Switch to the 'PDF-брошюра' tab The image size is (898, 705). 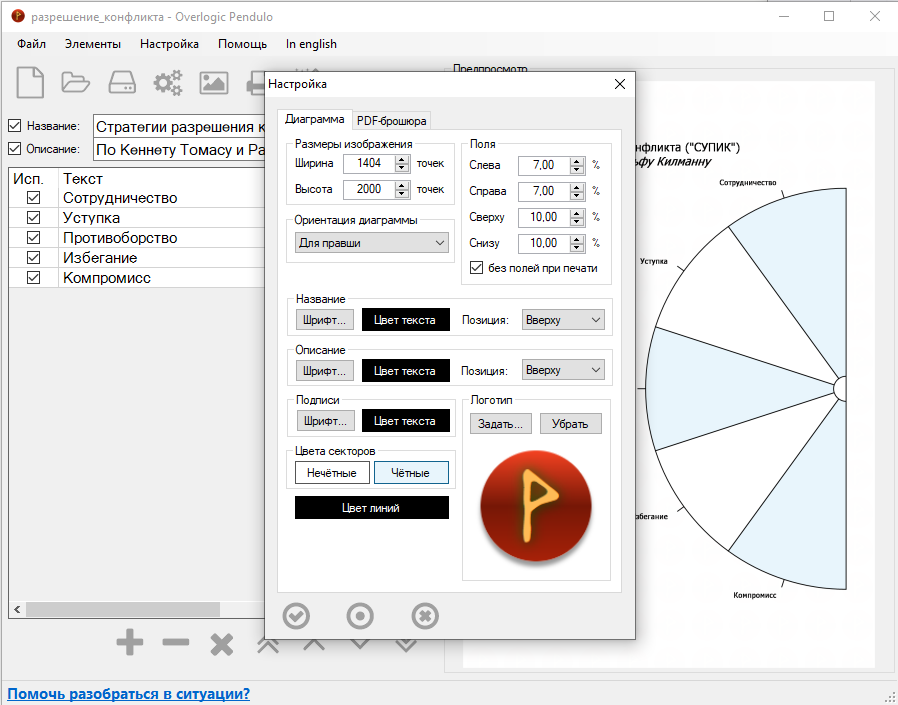point(391,120)
